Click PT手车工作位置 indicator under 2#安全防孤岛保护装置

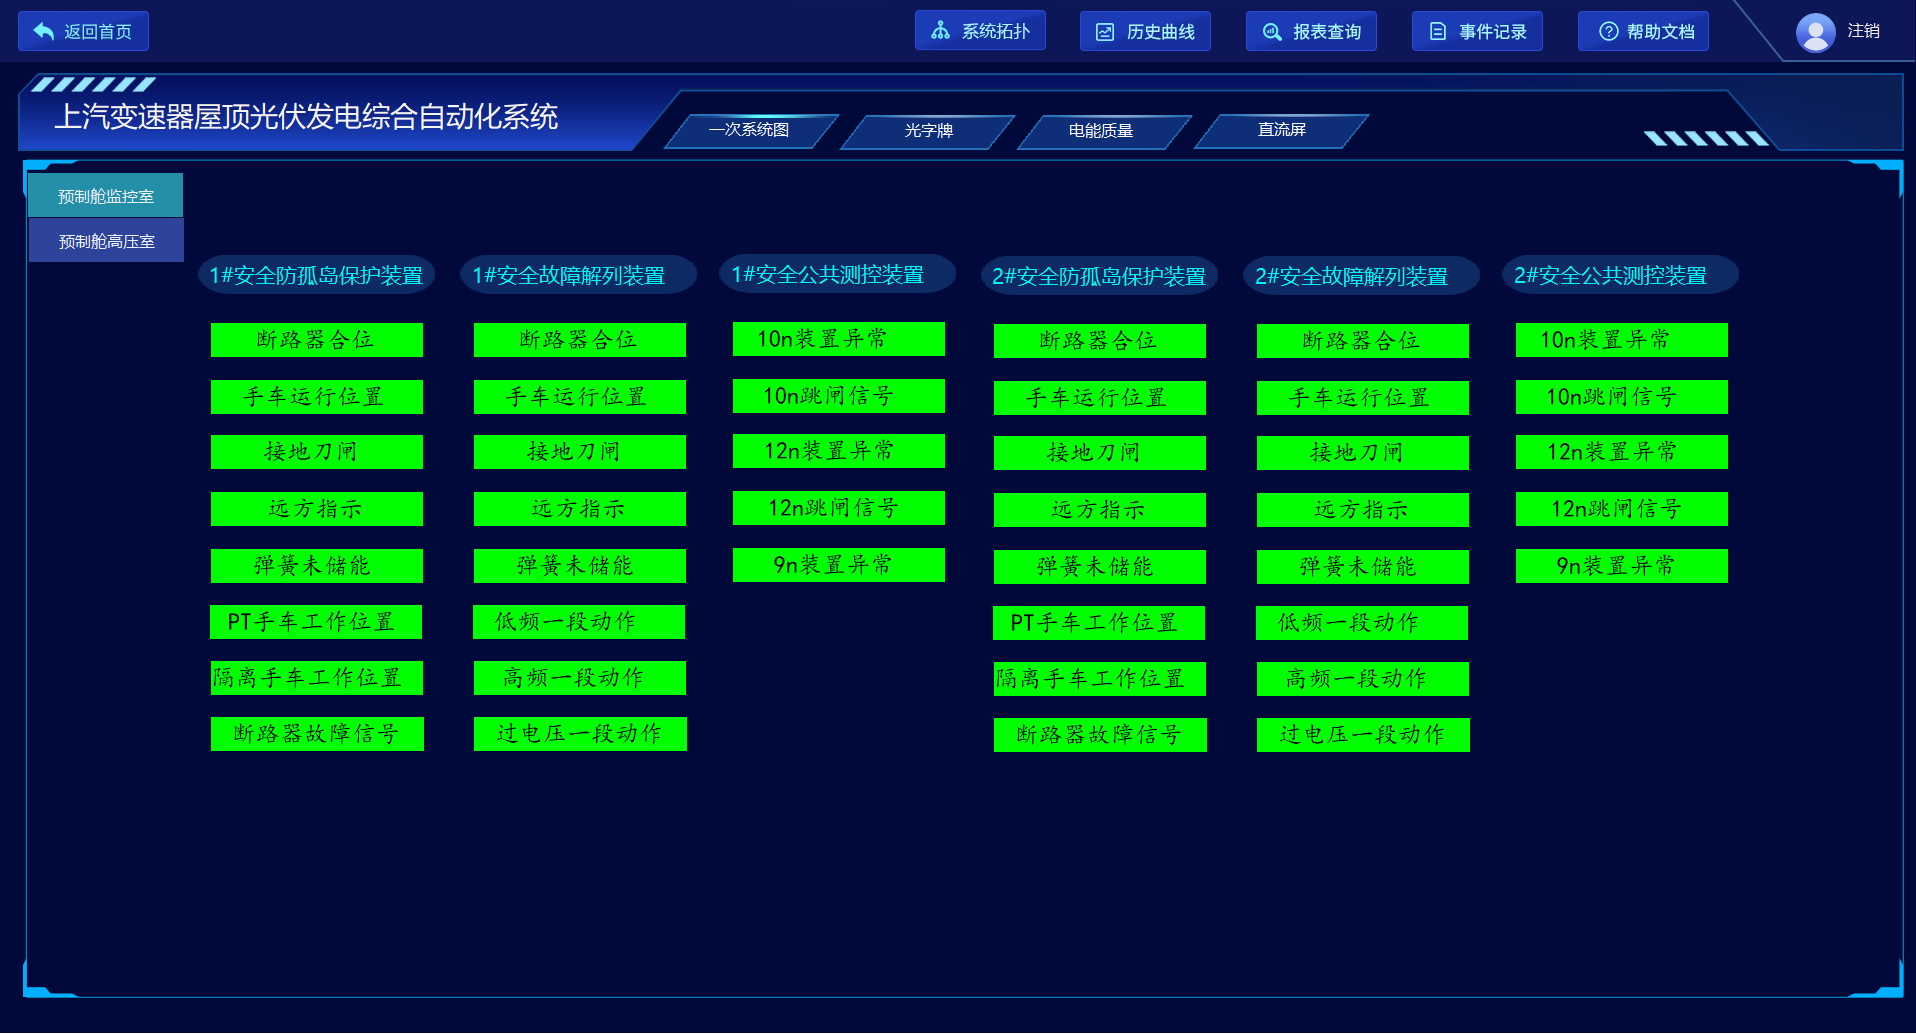click(x=1099, y=623)
